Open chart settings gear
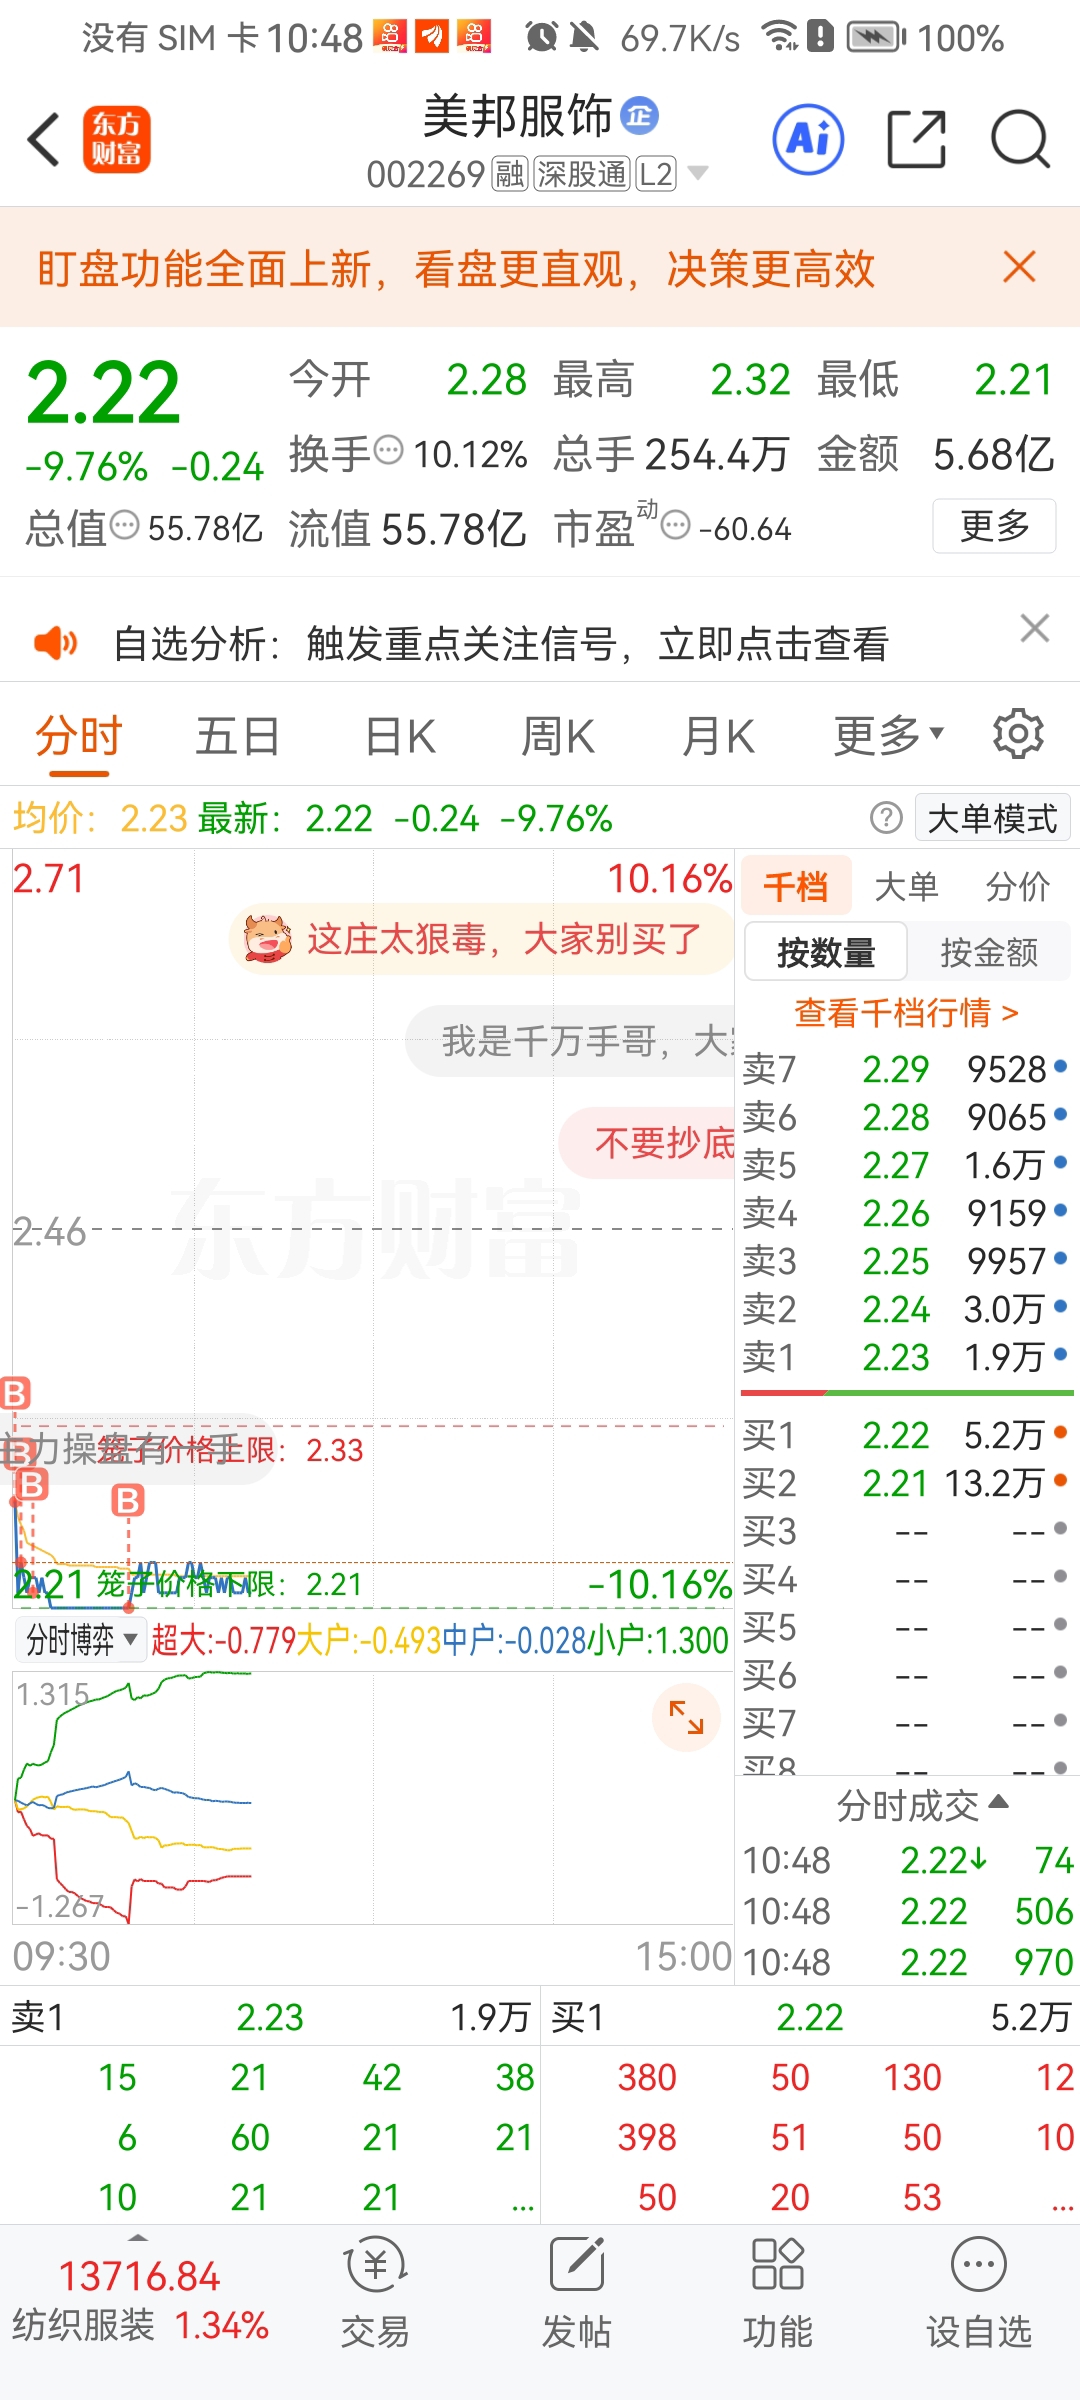 point(1018,735)
